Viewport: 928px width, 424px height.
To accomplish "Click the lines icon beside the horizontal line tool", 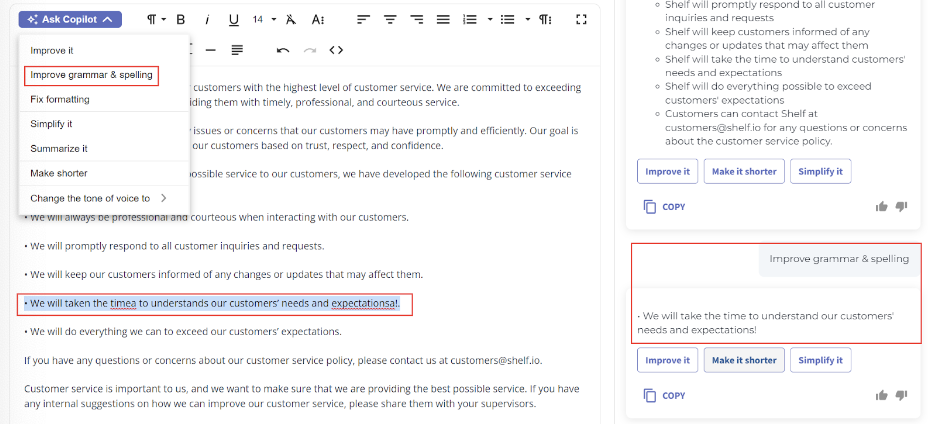I will (237, 50).
